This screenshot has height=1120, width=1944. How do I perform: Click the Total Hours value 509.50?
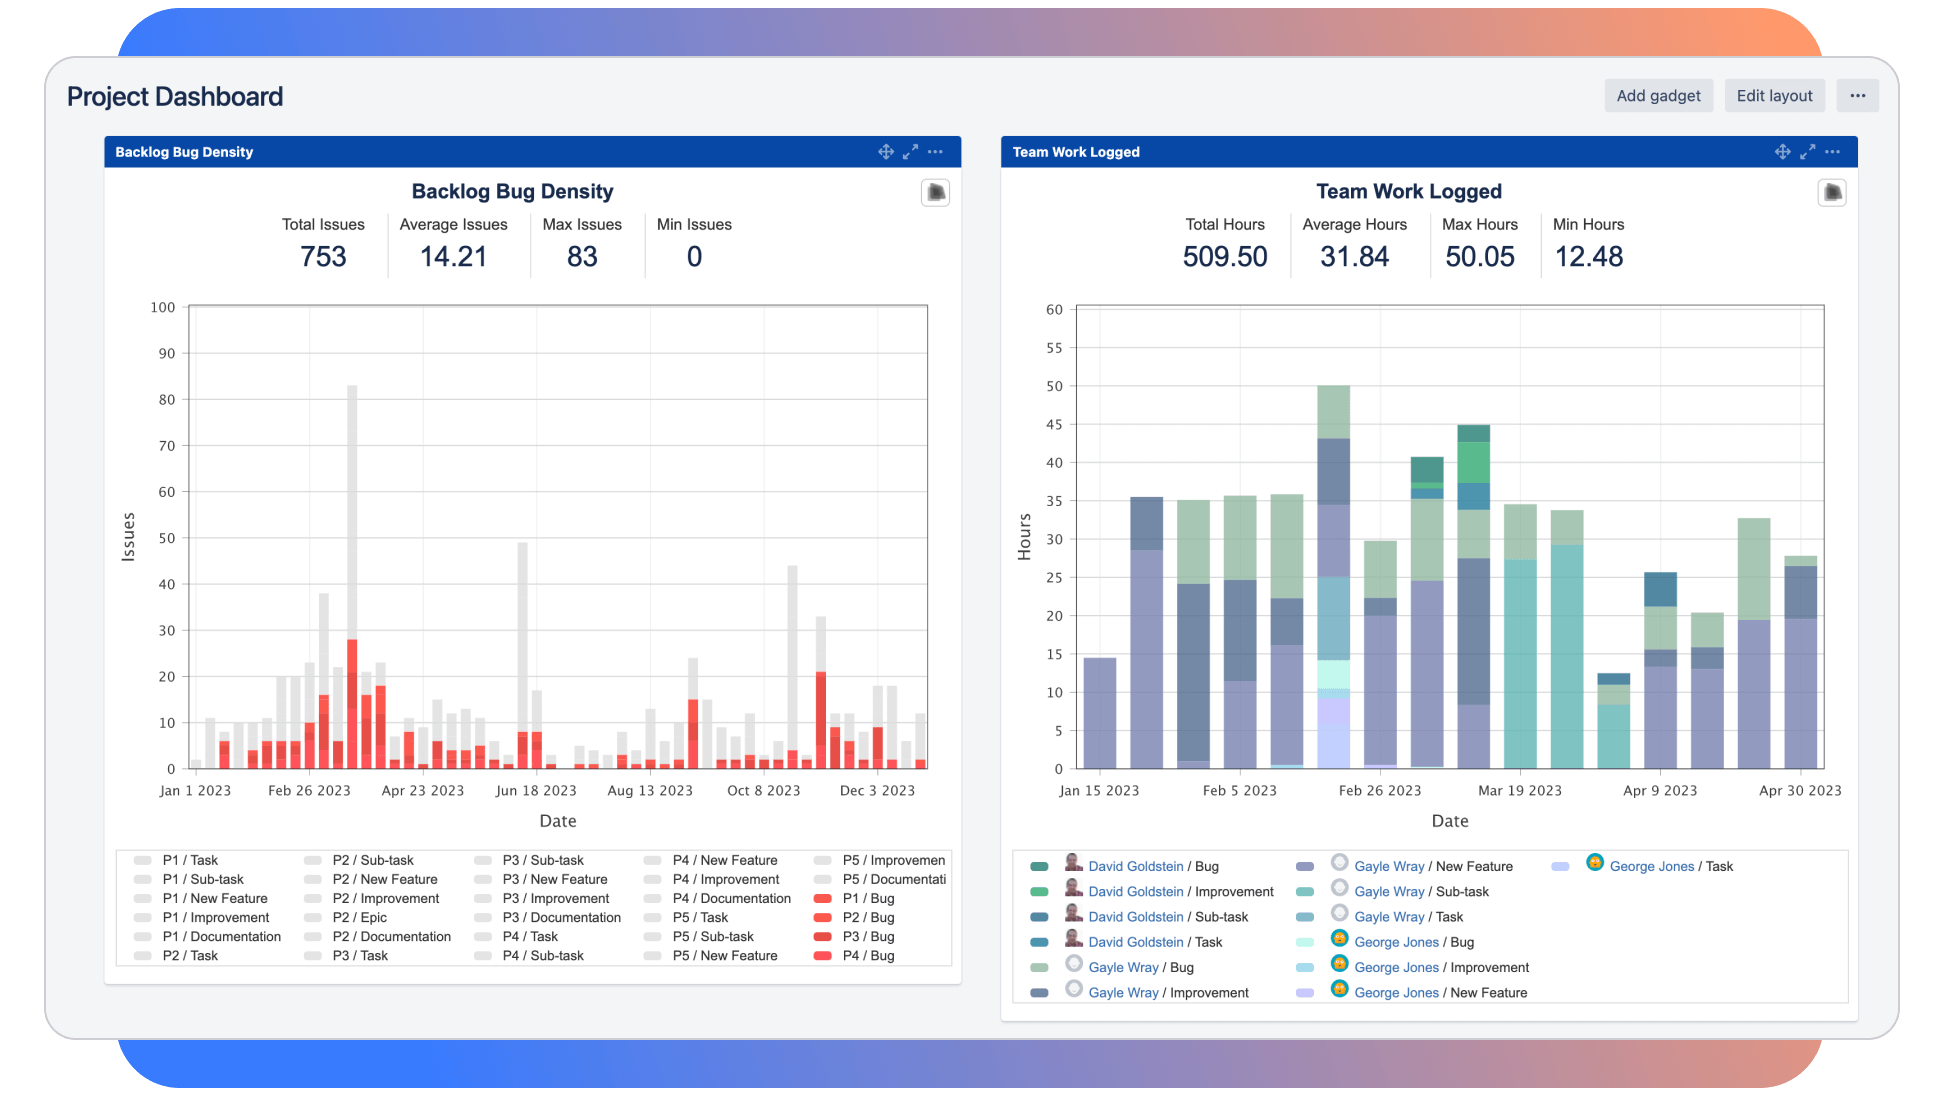(1225, 257)
